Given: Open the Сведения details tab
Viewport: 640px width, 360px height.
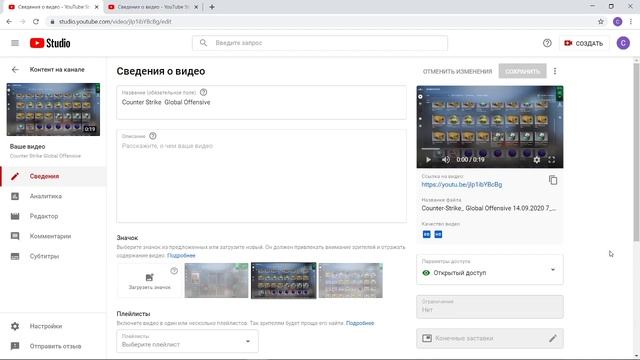Looking at the screenshot, I should 53,176.
